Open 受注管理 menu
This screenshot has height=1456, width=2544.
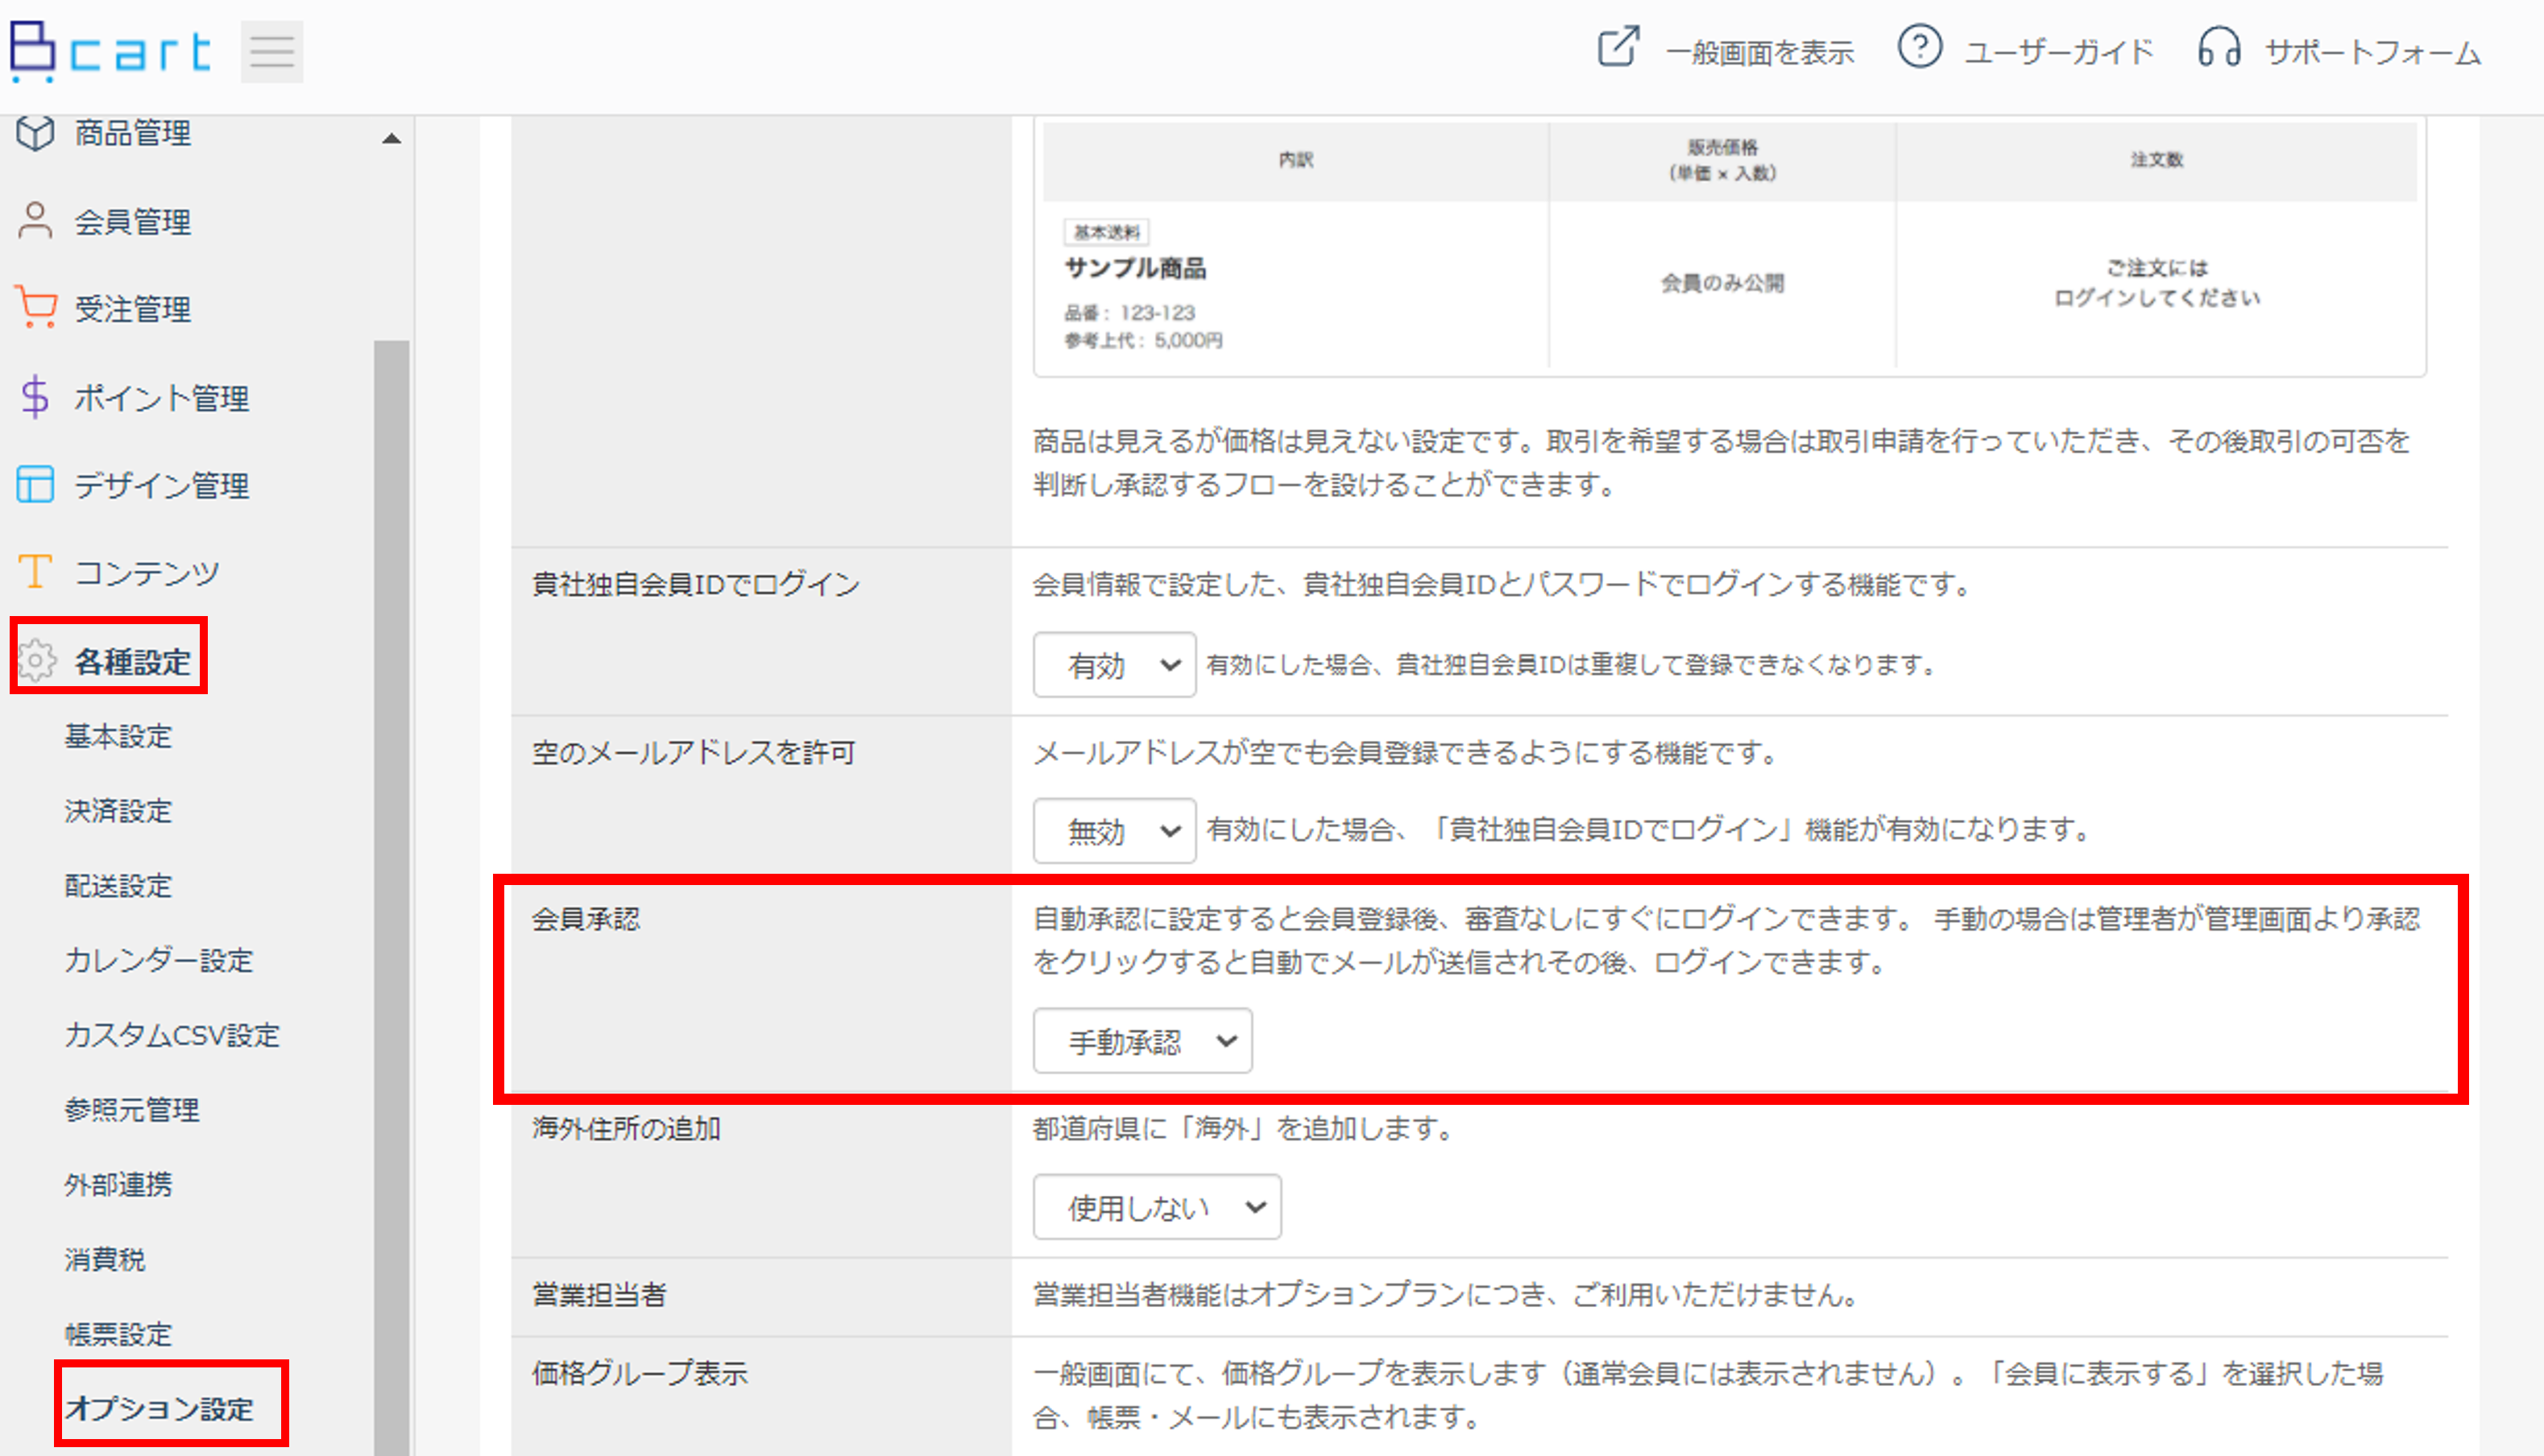coord(133,309)
